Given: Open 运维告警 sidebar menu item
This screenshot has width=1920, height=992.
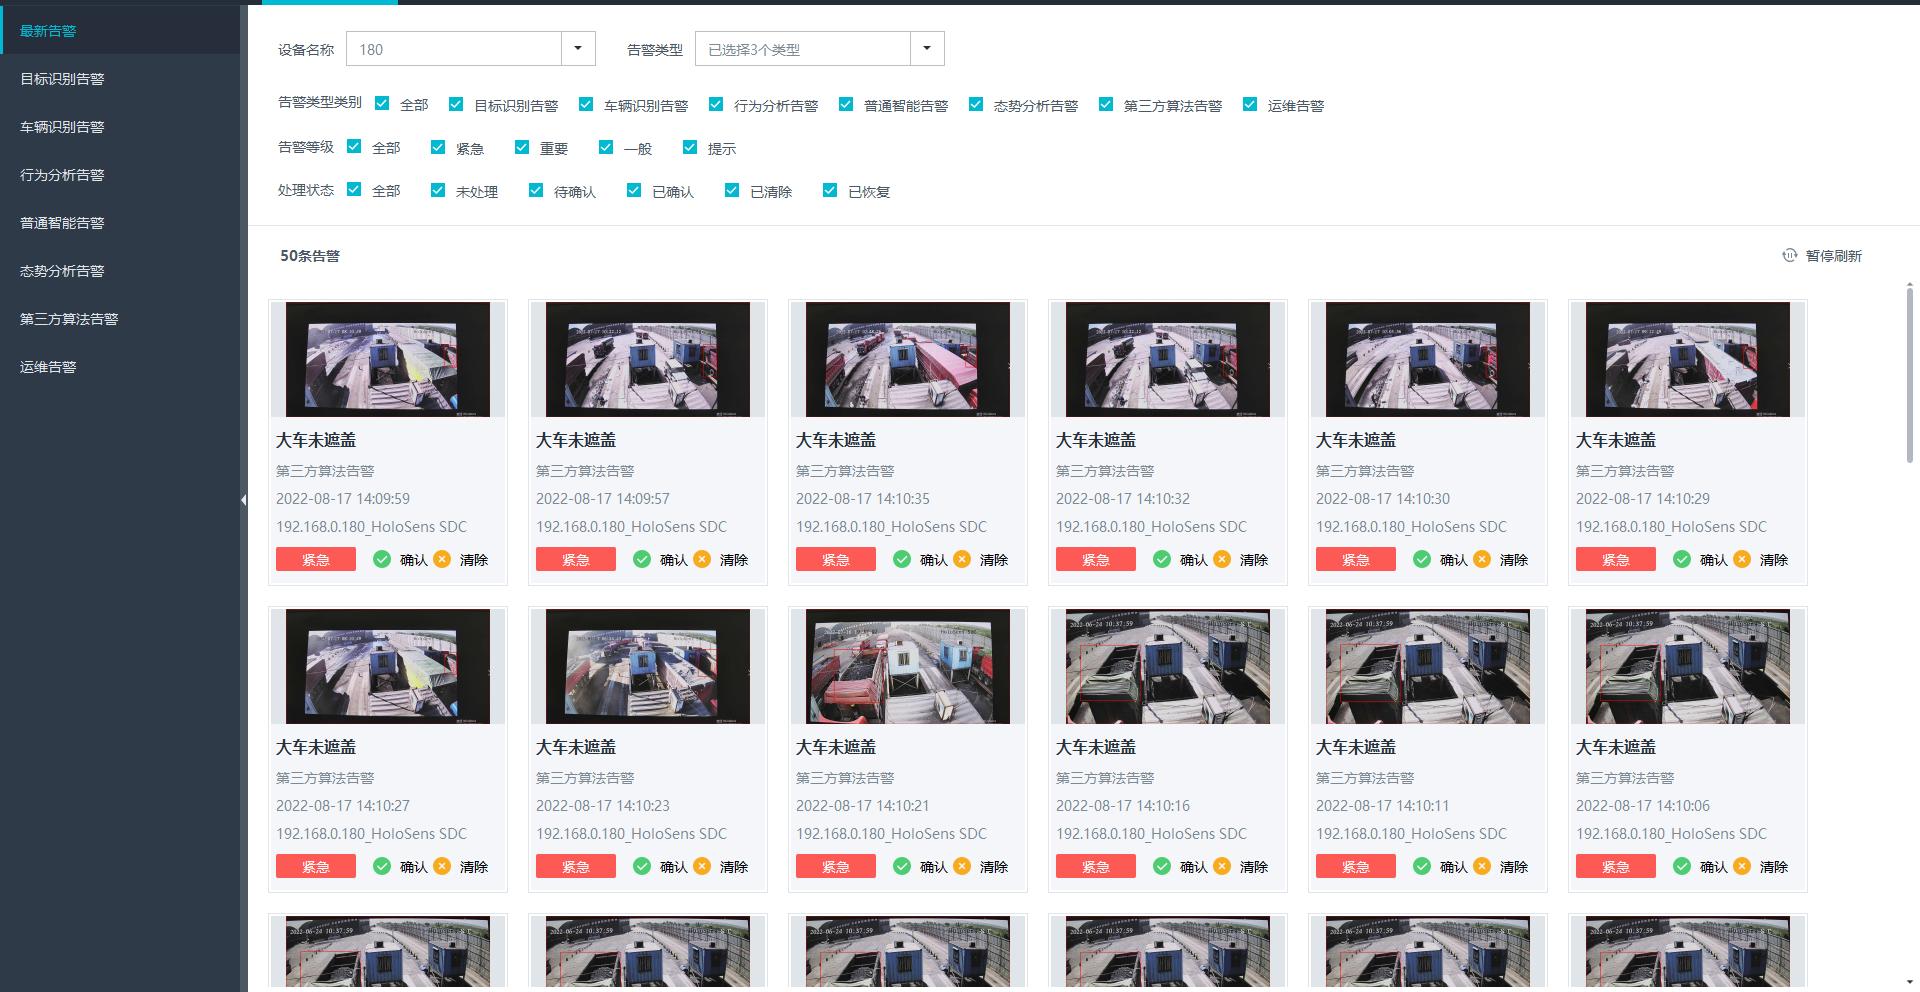Looking at the screenshot, I should point(120,367).
